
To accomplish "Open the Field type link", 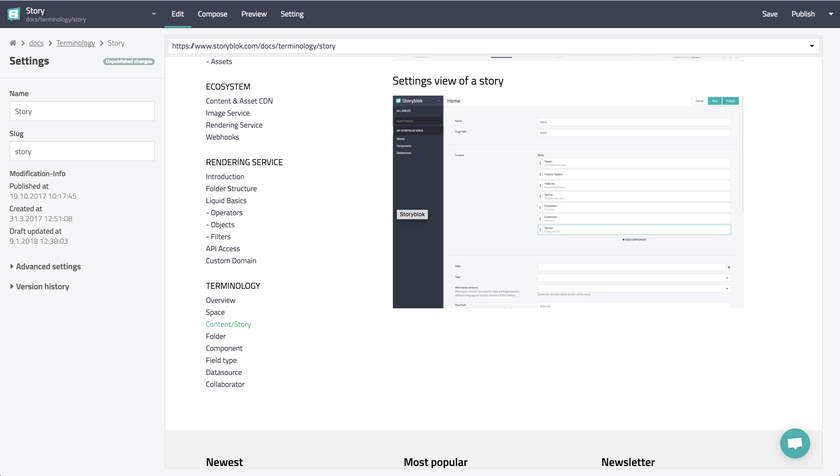I will [x=221, y=360].
